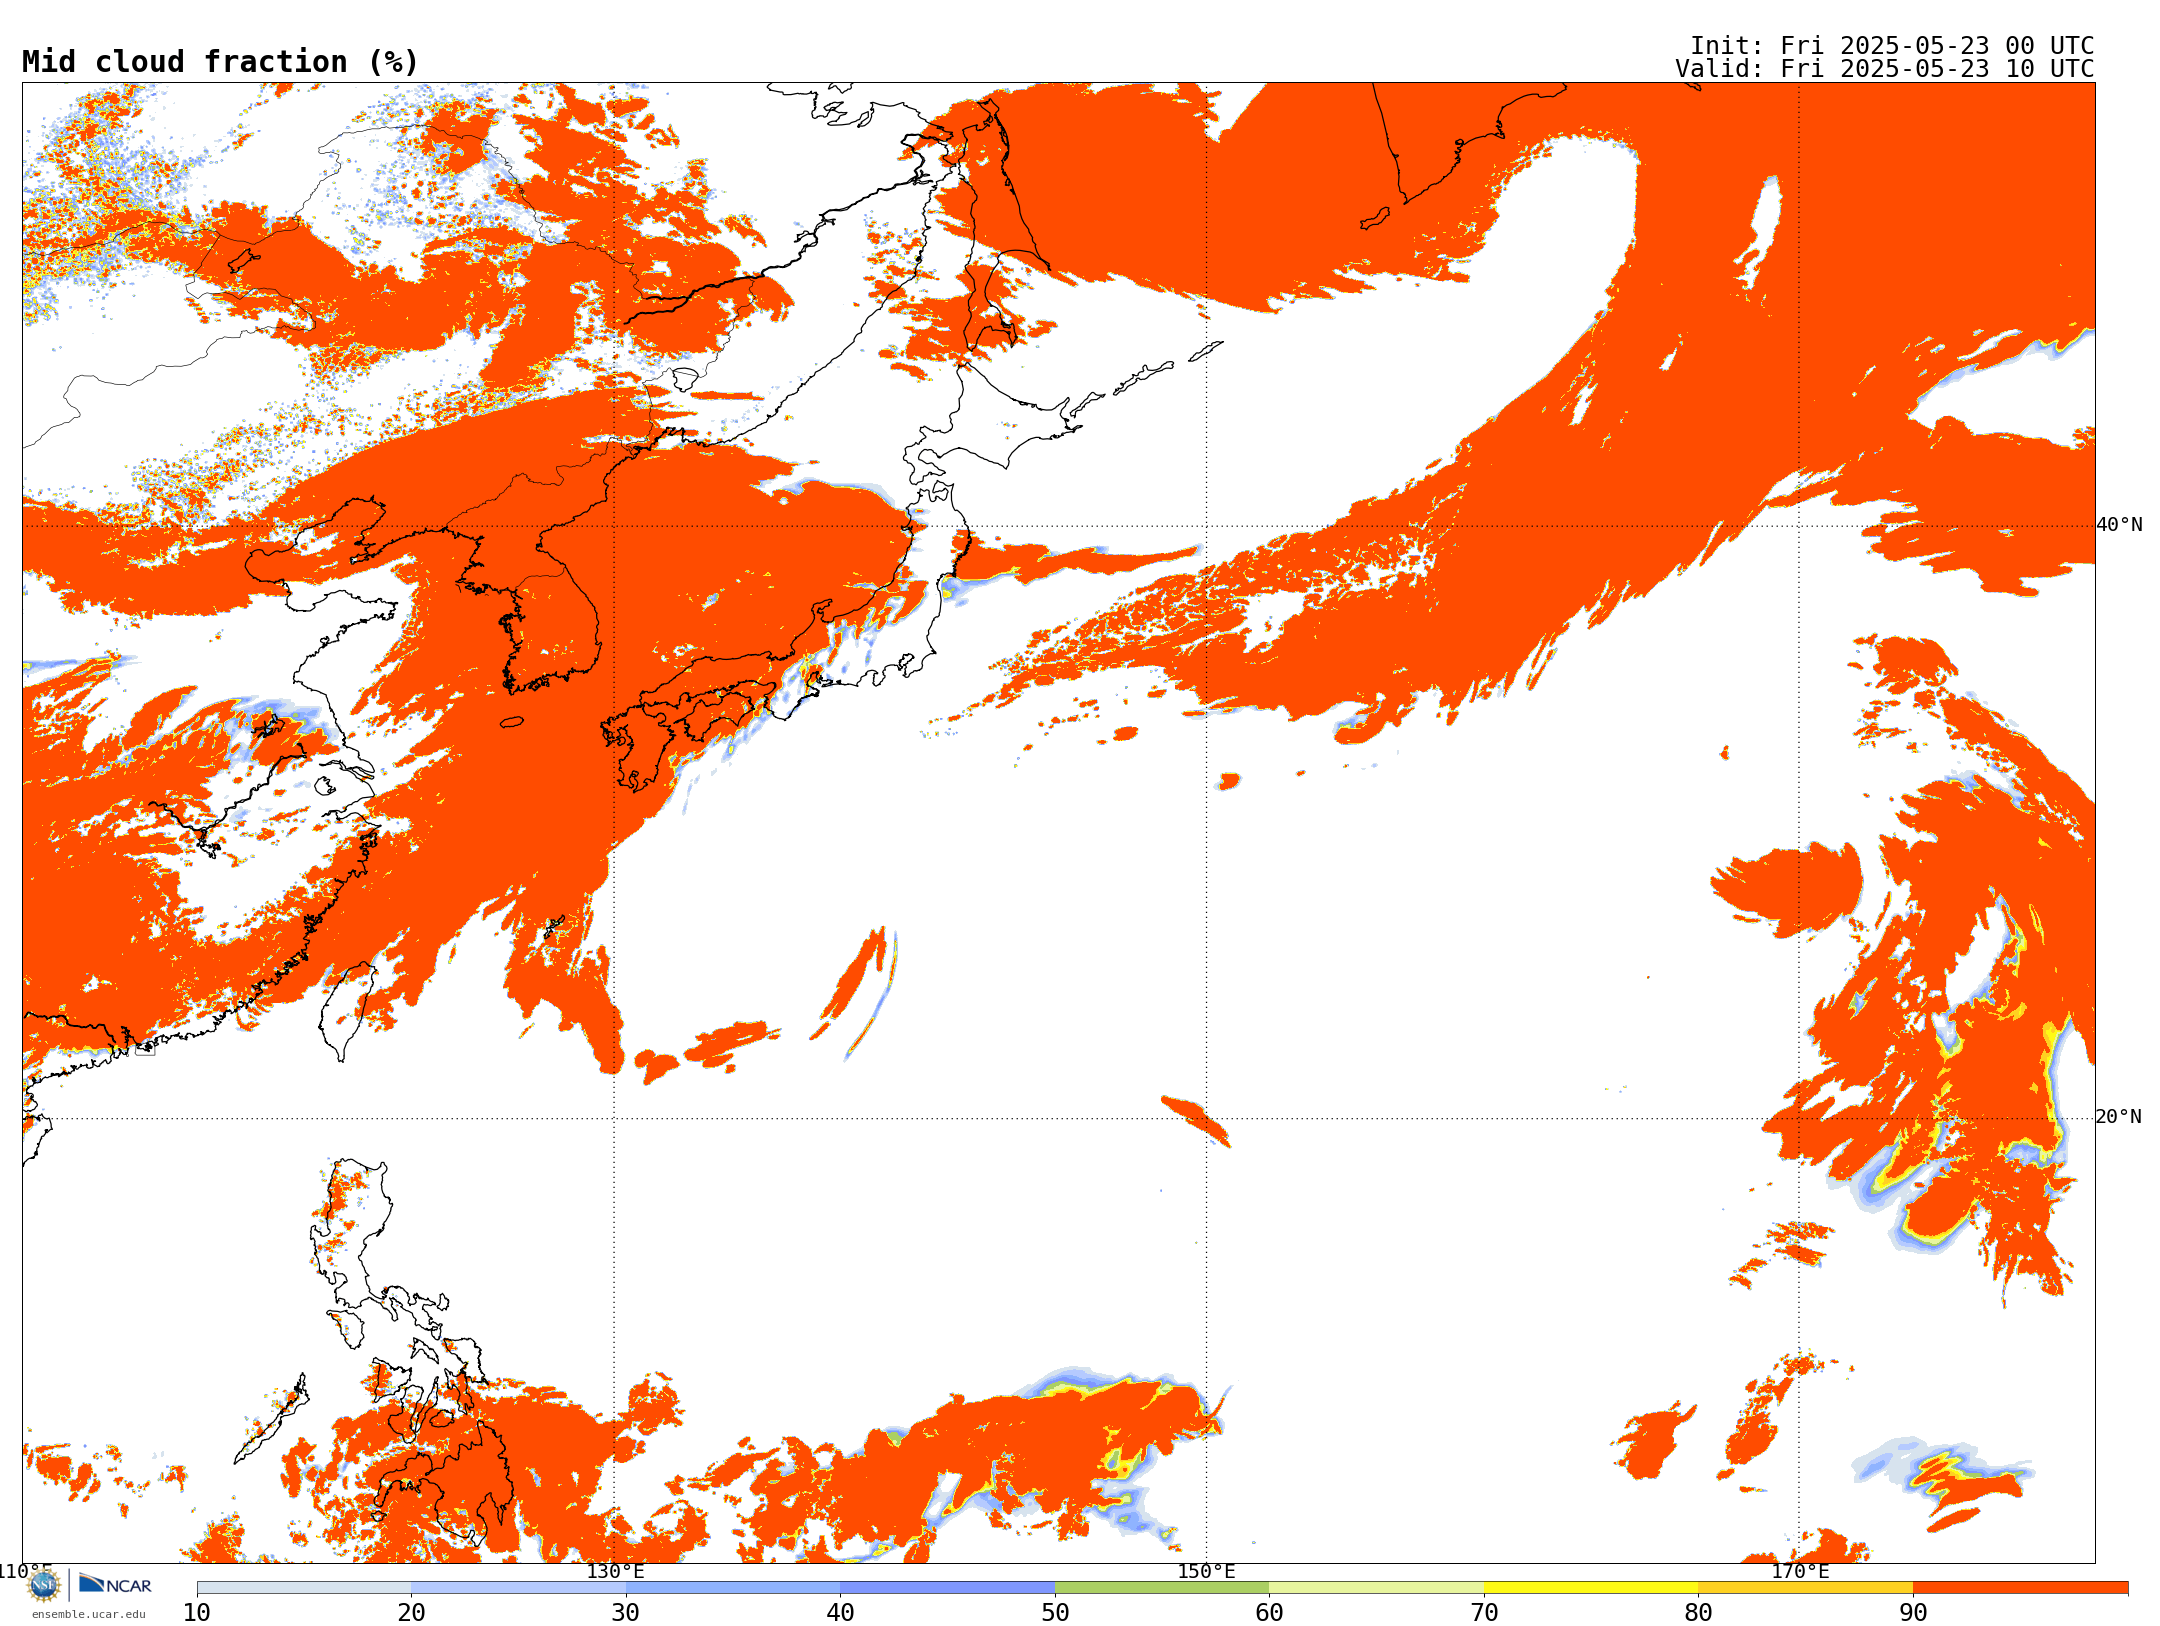Click the 40°N latitude label

pos(2120,525)
